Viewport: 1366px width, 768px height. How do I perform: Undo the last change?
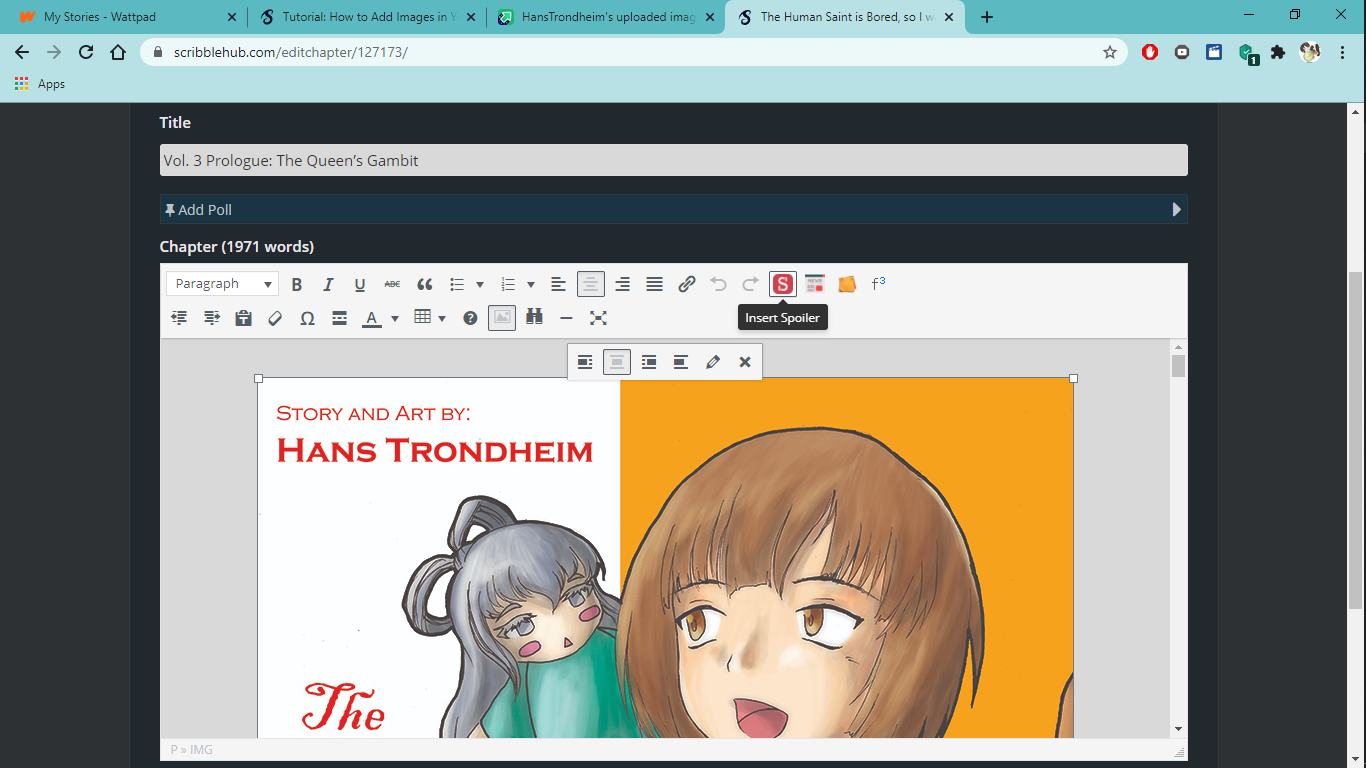(718, 284)
